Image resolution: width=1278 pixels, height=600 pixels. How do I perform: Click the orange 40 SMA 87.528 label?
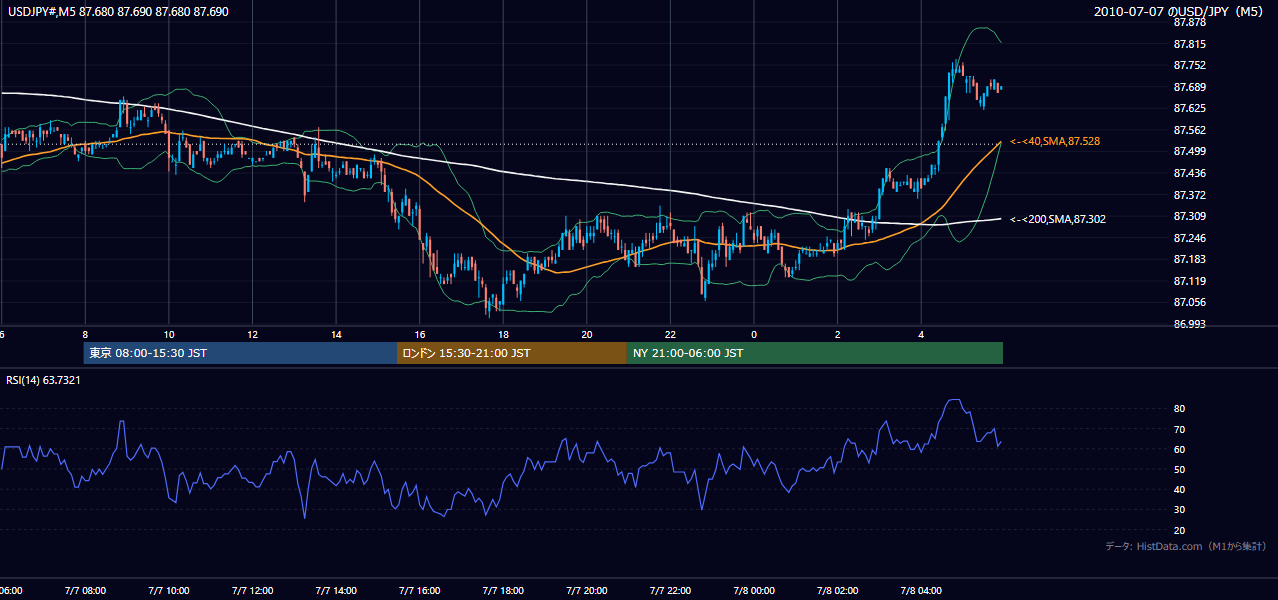coord(1055,142)
